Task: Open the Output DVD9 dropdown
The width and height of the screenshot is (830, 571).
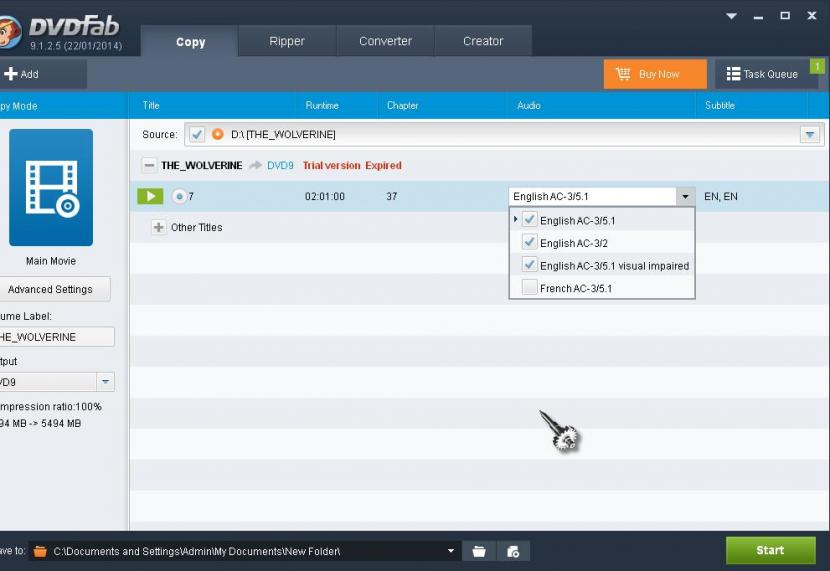Action: 105,382
